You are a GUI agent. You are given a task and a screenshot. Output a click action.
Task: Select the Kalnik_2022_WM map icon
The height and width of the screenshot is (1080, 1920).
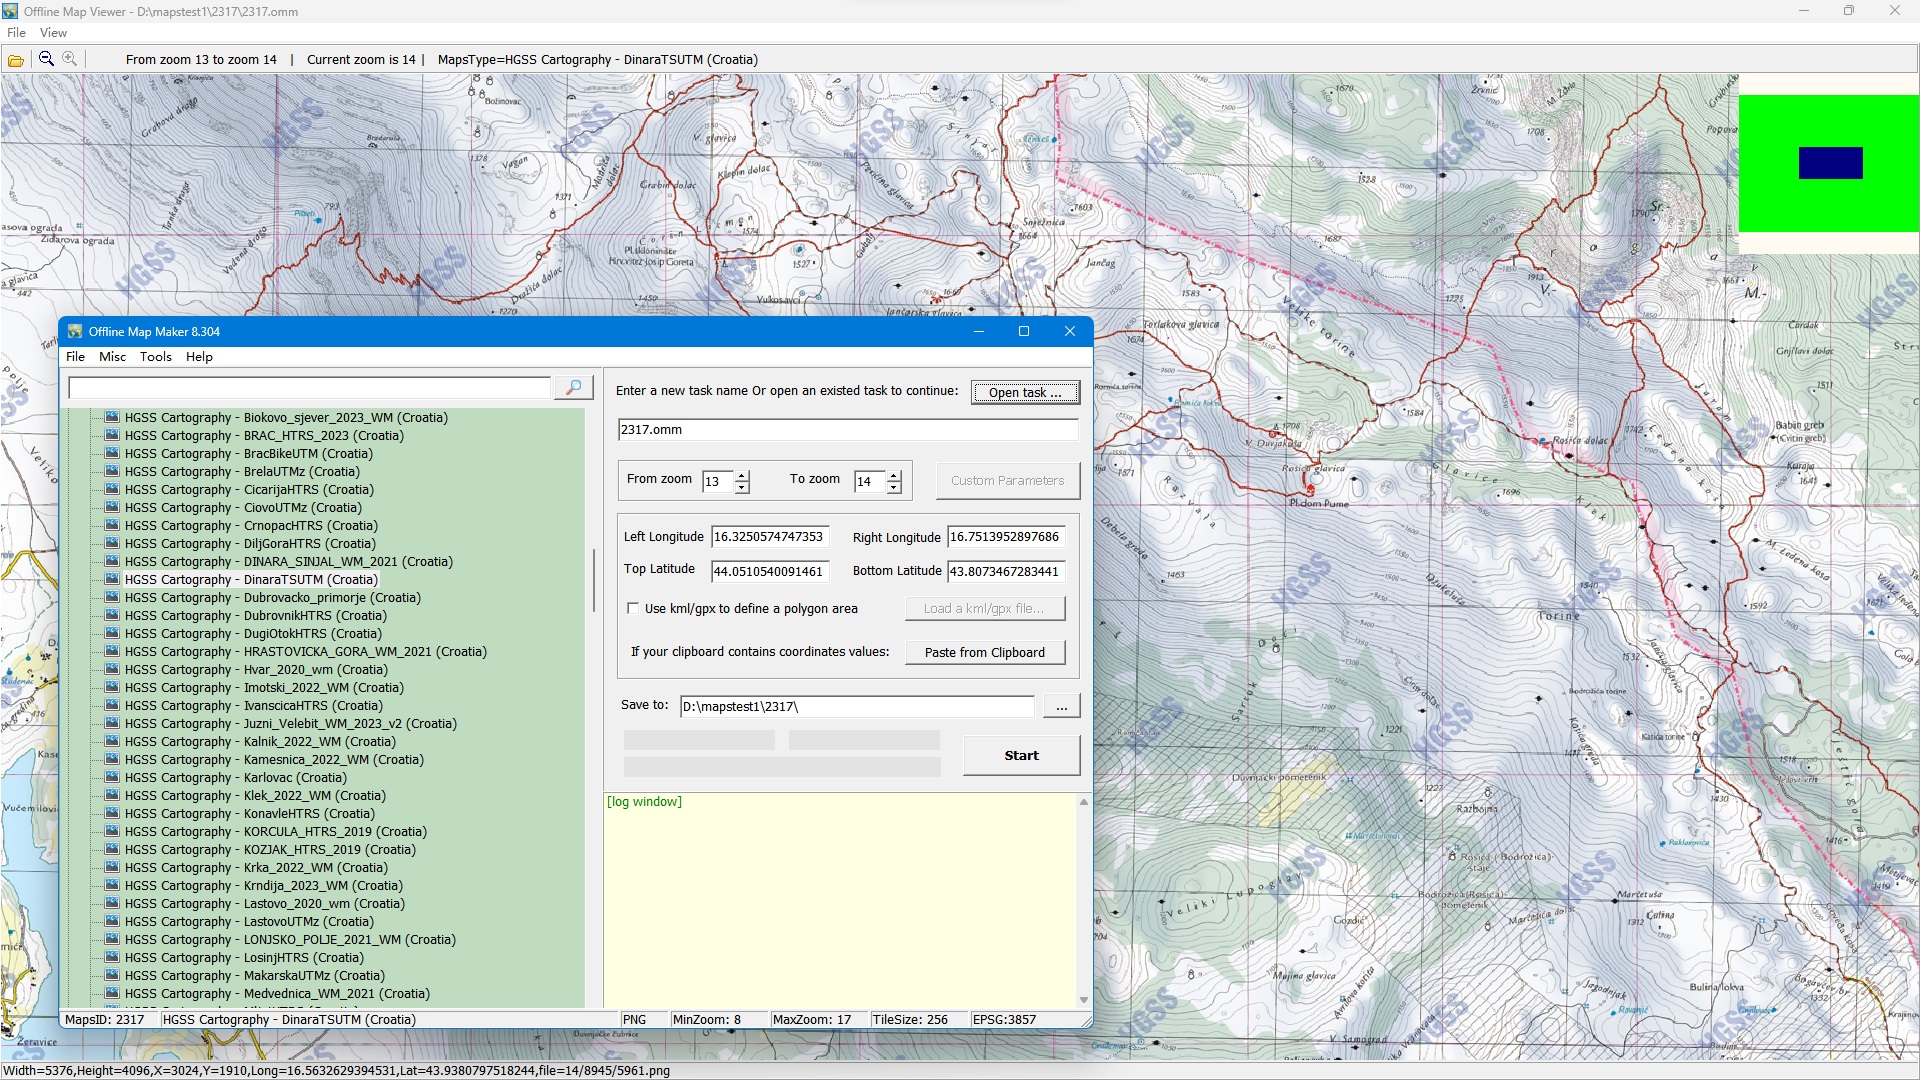click(x=112, y=741)
